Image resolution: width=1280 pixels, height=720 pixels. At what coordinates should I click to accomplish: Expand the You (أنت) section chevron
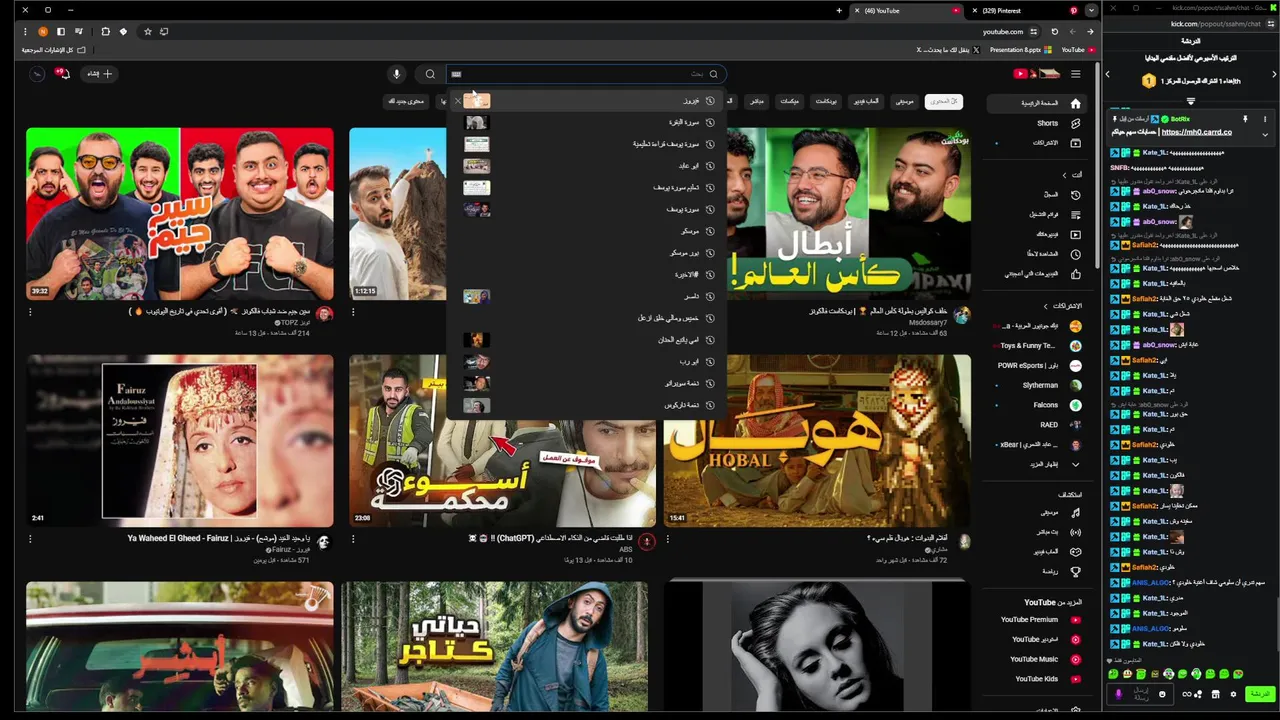(1064, 175)
